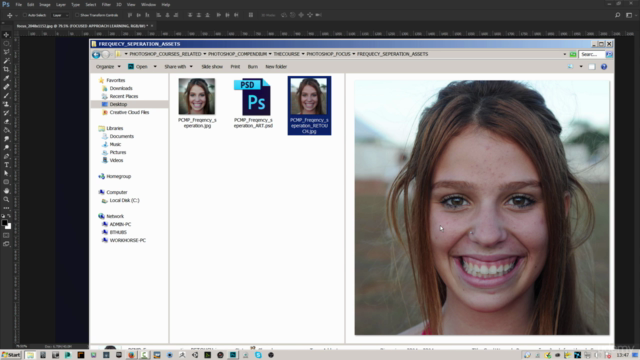
Task: Open address bar history dropdown arrow
Action: [565, 54]
